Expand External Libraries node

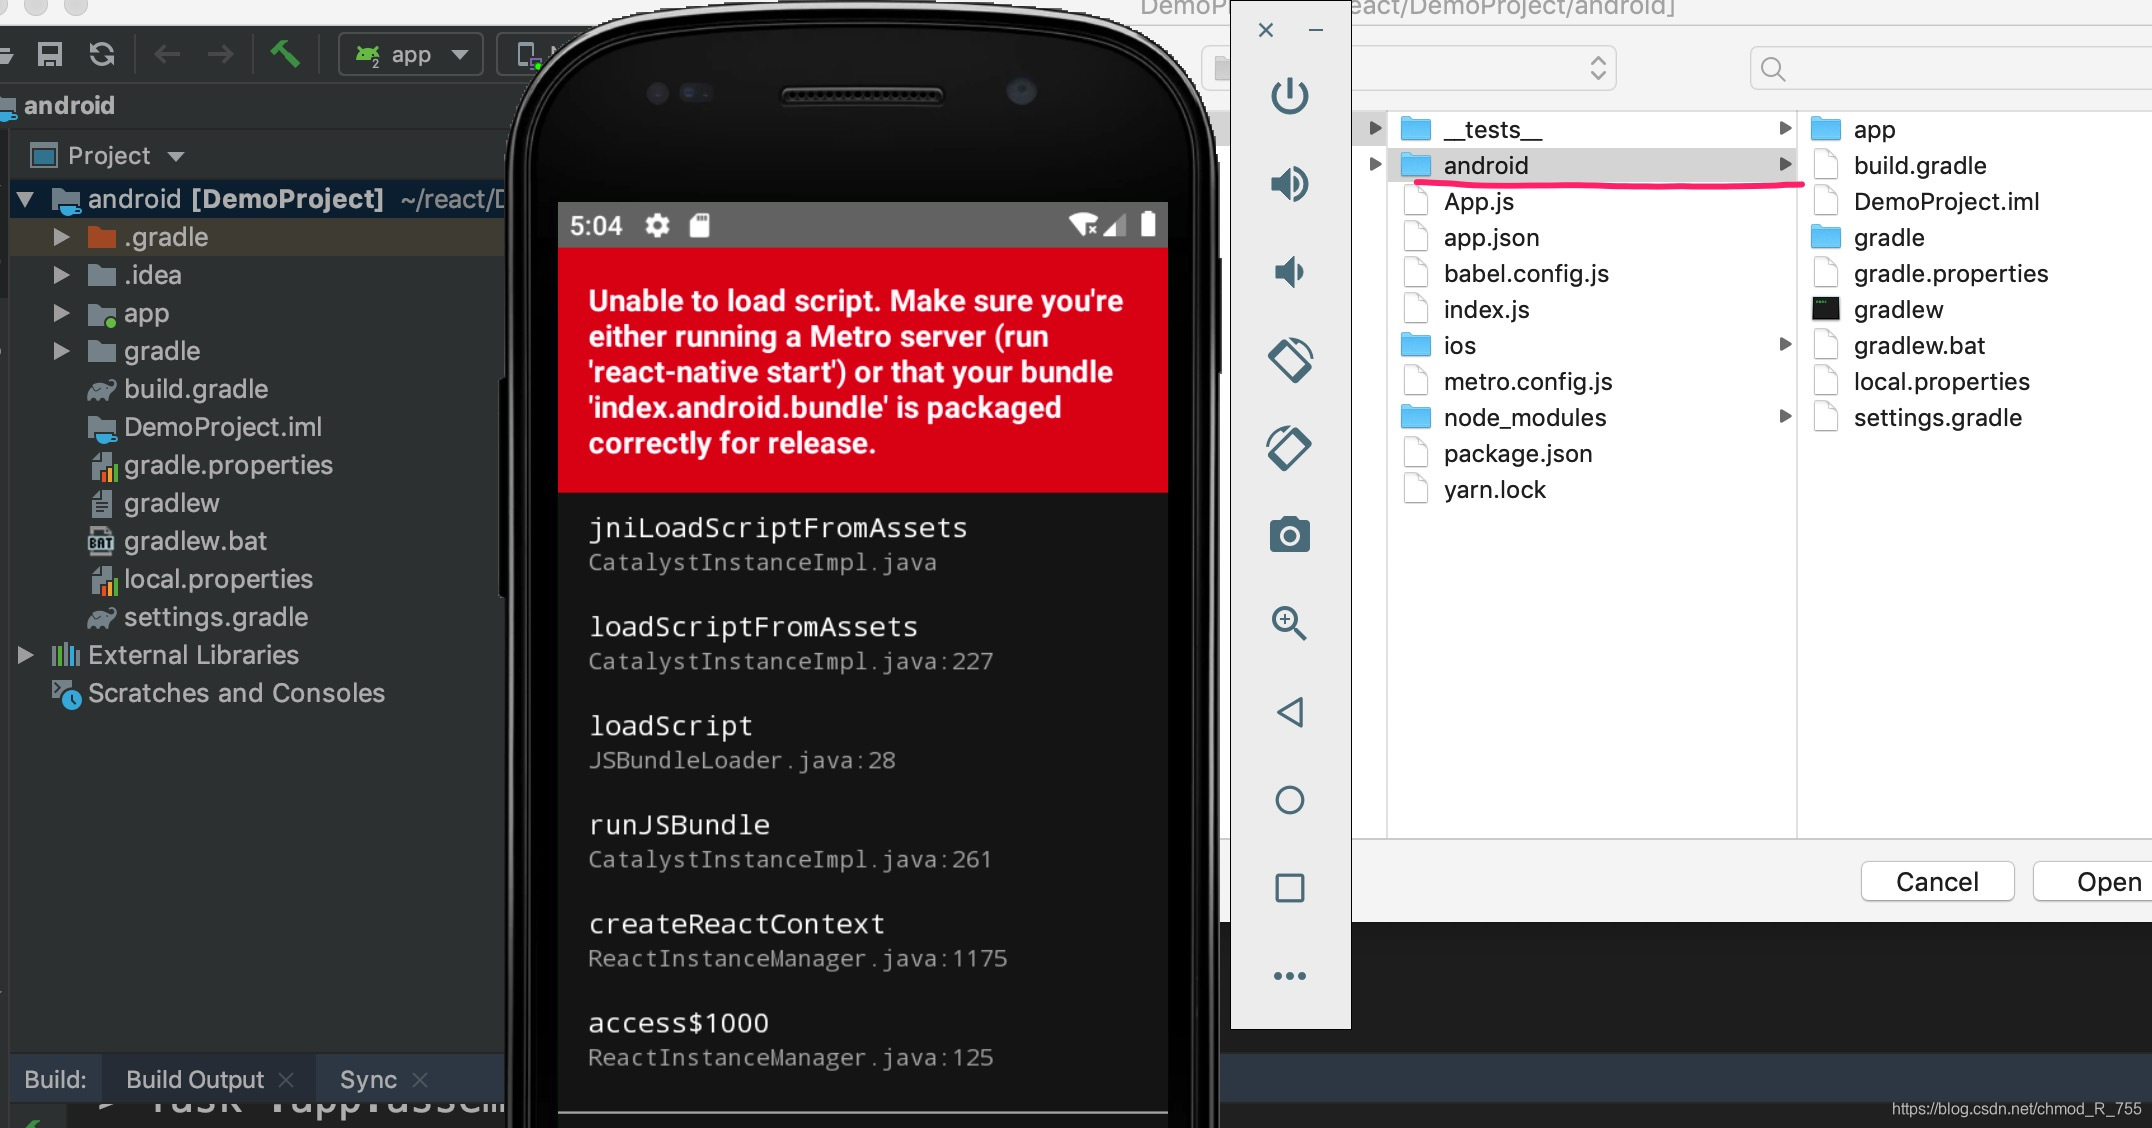tap(26, 655)
